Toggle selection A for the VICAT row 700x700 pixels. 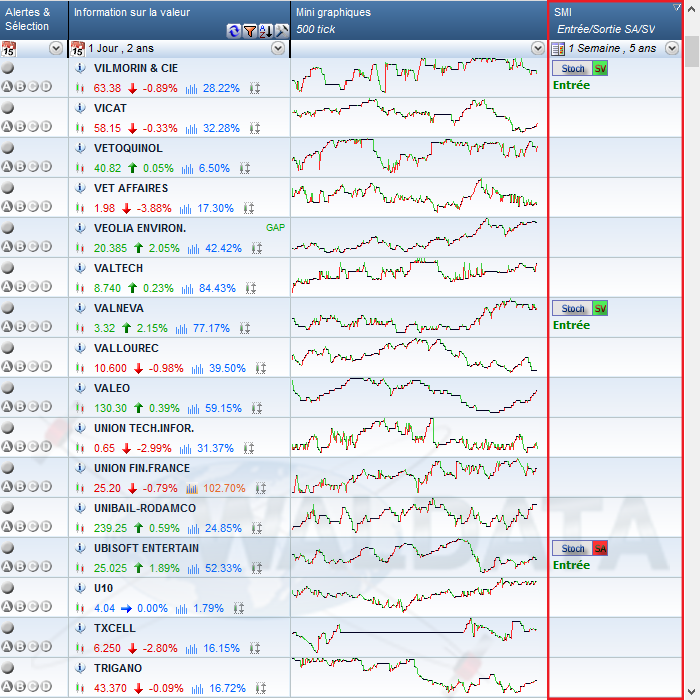(7, 126)
